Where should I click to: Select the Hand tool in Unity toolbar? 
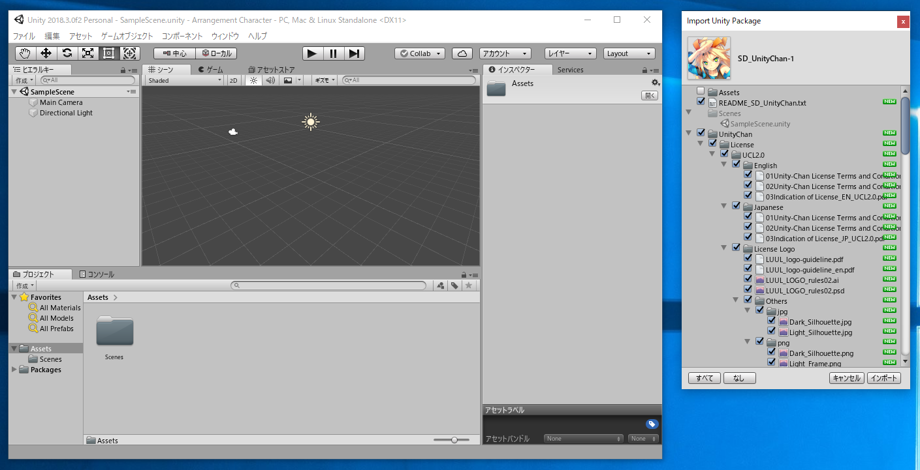tap(25, 53)
